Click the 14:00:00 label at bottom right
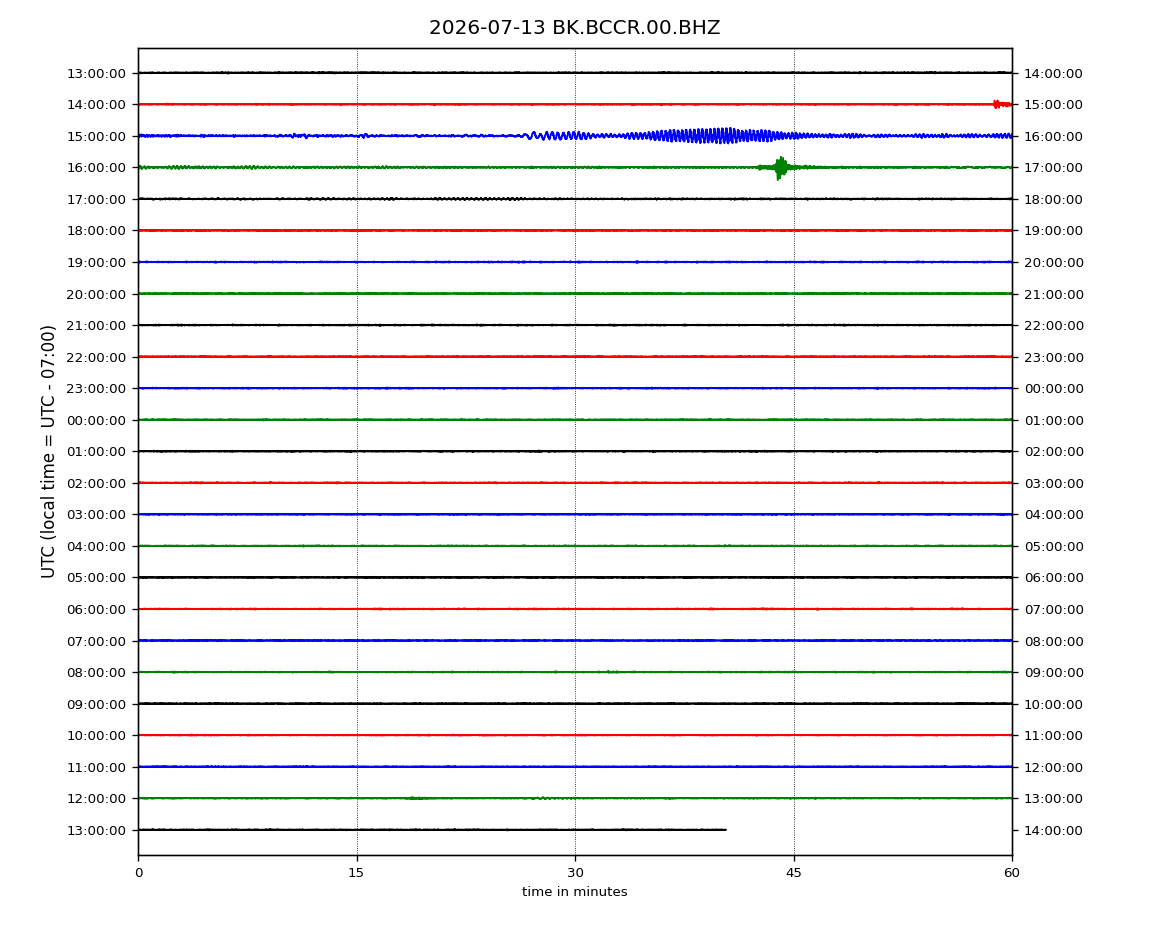This screenshot has height=950, width=1150. pos(1053,830)
